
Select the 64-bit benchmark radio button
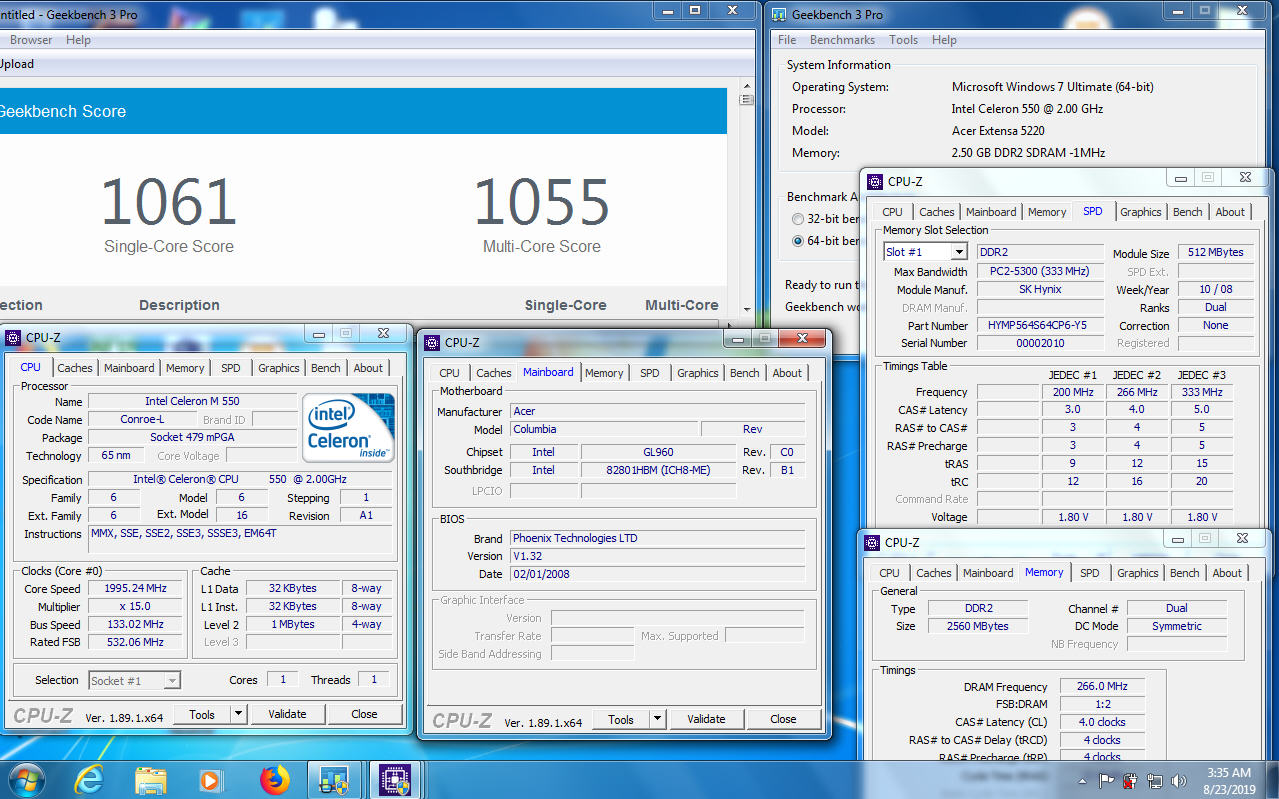797,241
